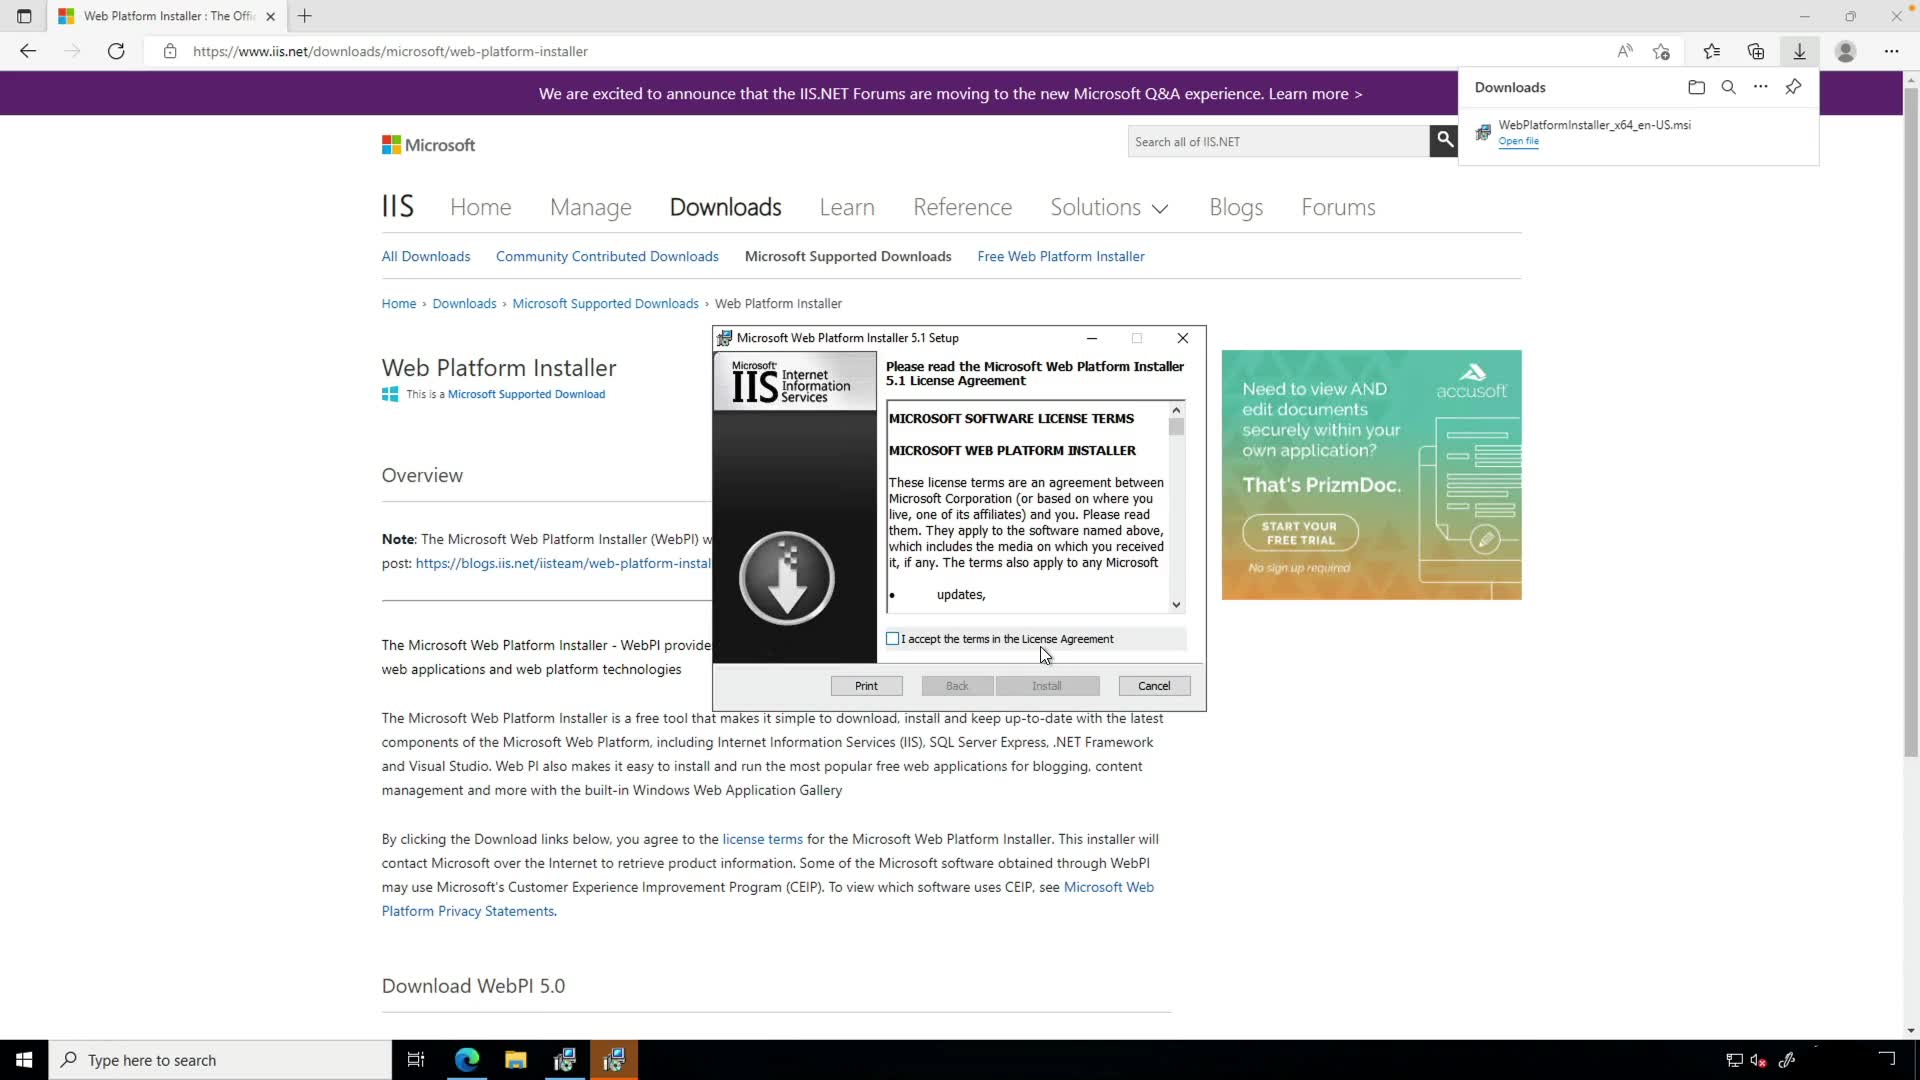This screenshot has height=1080, width=1920.
Task: Open browser Collections icon
Action: [1755, 51]
